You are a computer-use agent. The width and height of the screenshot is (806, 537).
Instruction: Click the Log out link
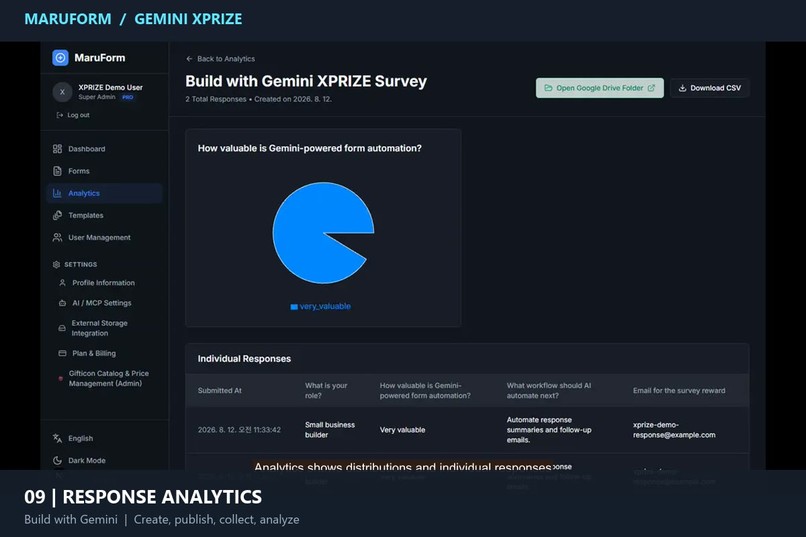coord(73,115)
